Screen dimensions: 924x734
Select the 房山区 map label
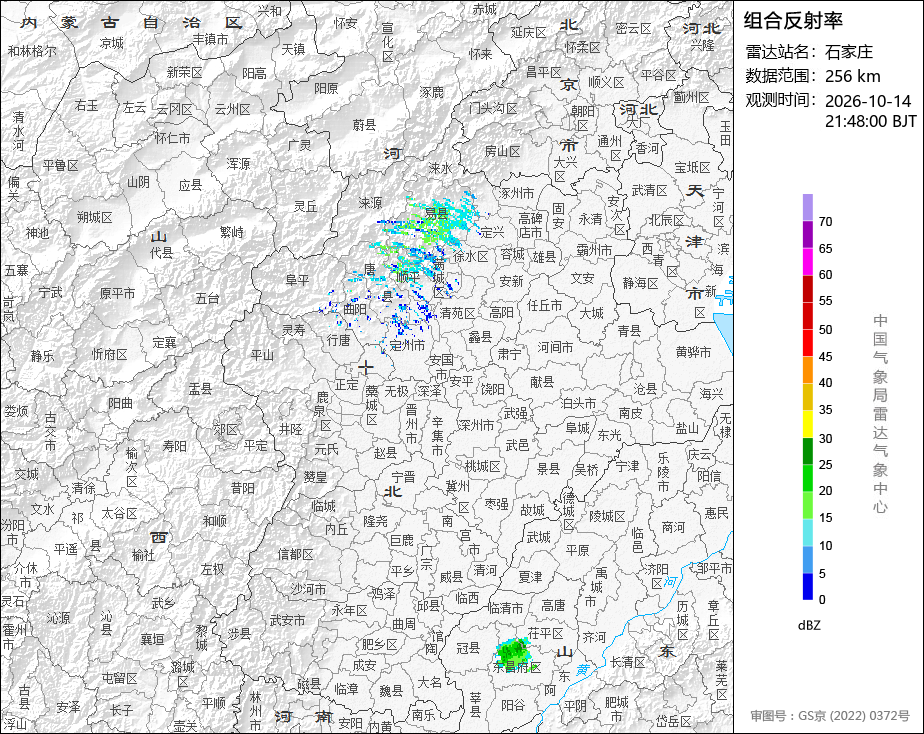(x=503, y=151)
